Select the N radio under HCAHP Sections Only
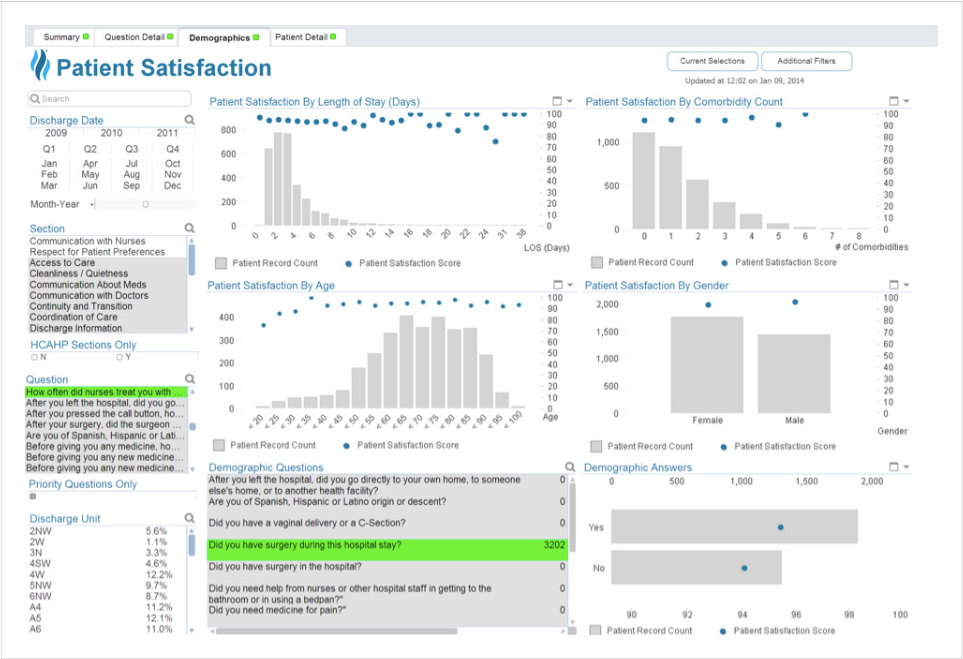This screenshot has width=963, height=659. point(35,356)
